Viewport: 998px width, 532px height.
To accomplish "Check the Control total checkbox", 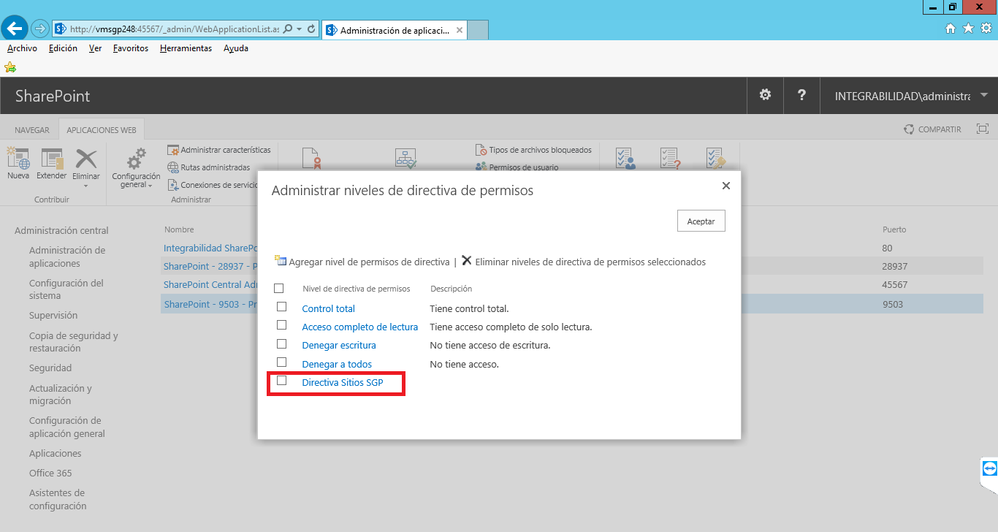I will (x=281, y=307).
